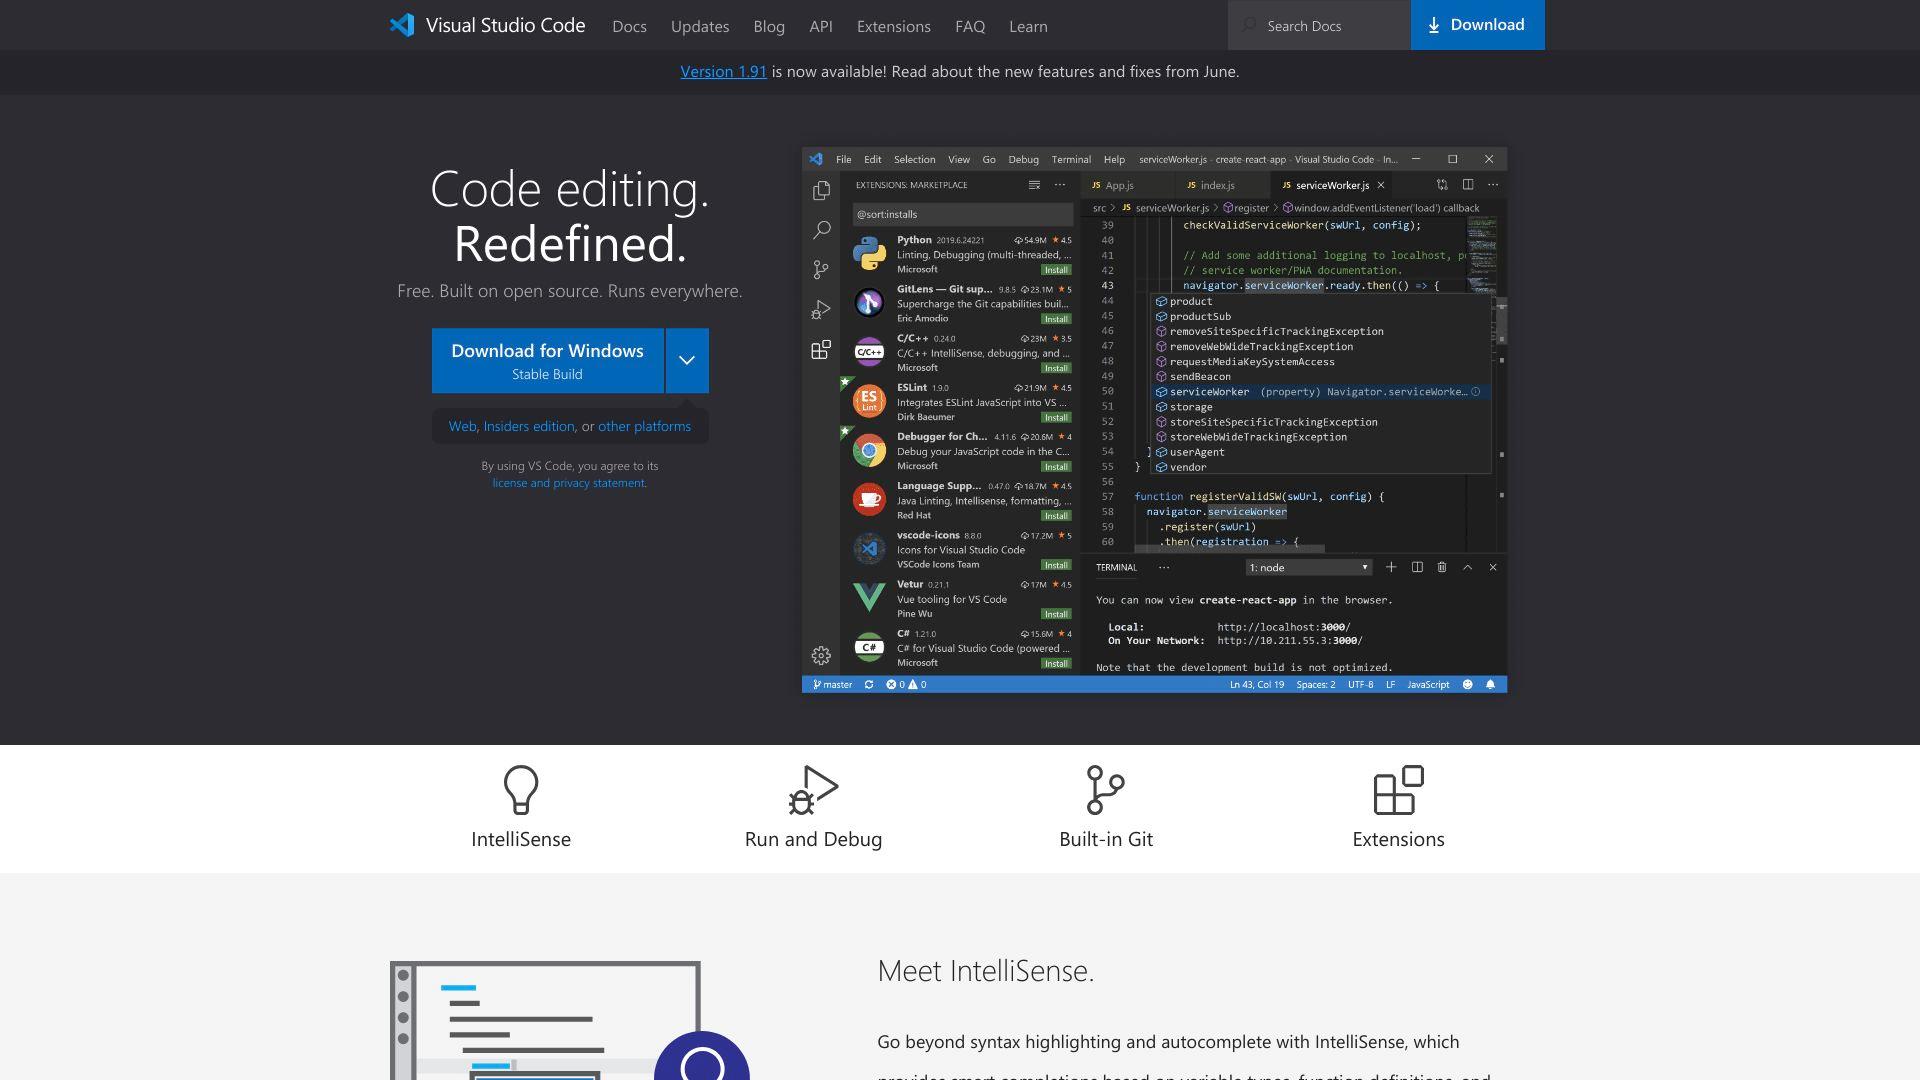Click the Extensions icon in screenshot activity bar
The image size is (1920, 1080).
tap(821, 350)
